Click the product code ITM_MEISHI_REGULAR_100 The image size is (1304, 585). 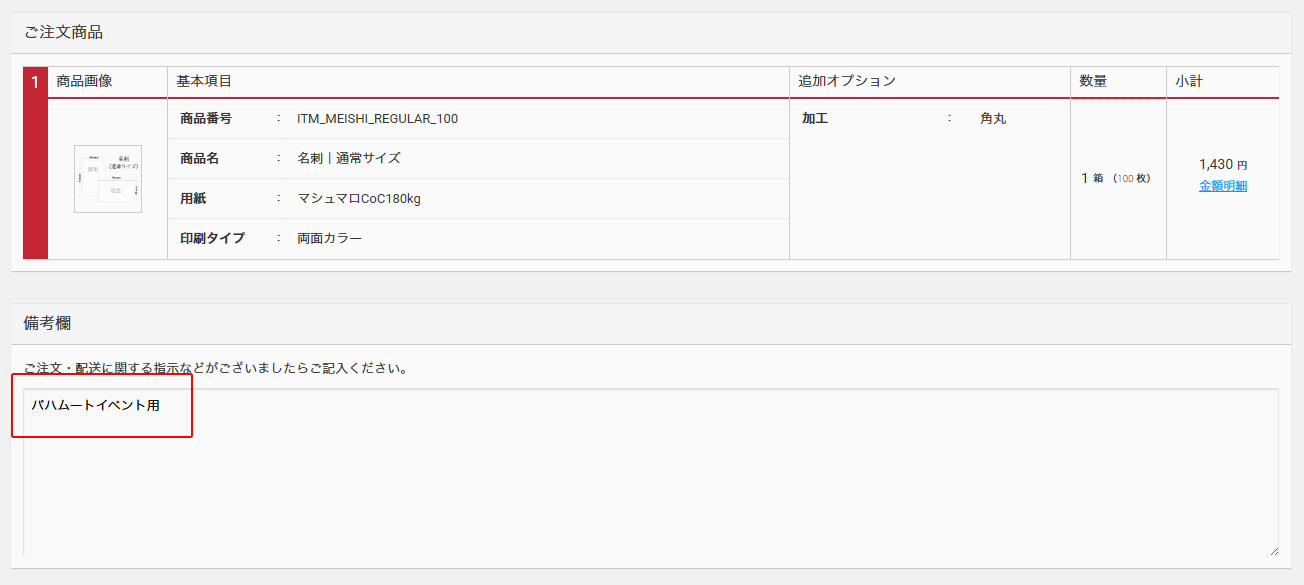[377, 119]
